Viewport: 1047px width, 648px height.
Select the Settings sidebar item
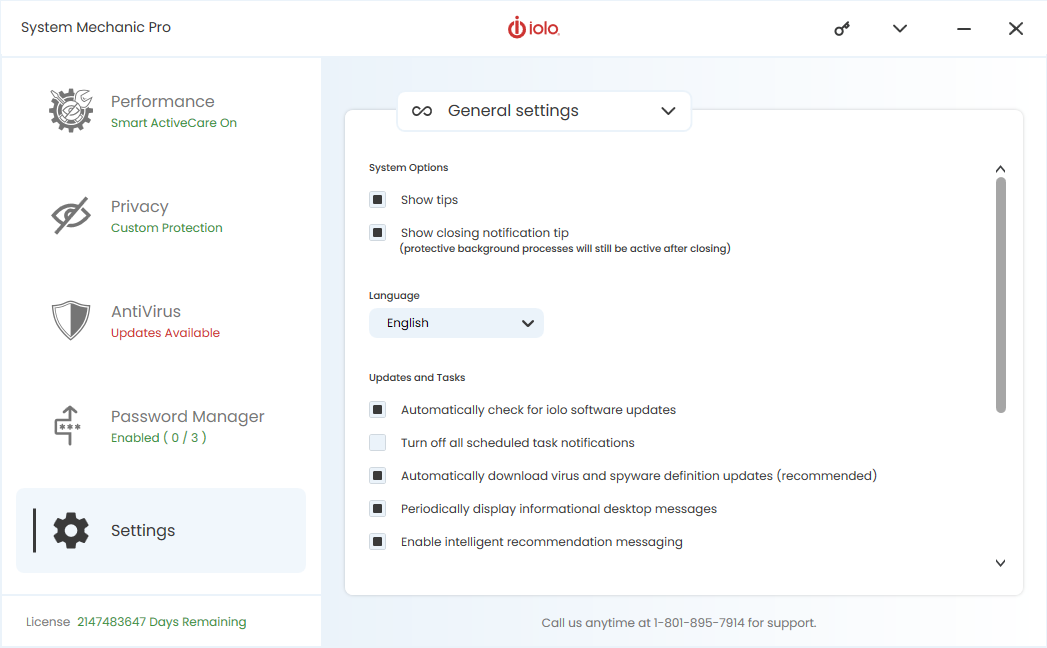161,530
